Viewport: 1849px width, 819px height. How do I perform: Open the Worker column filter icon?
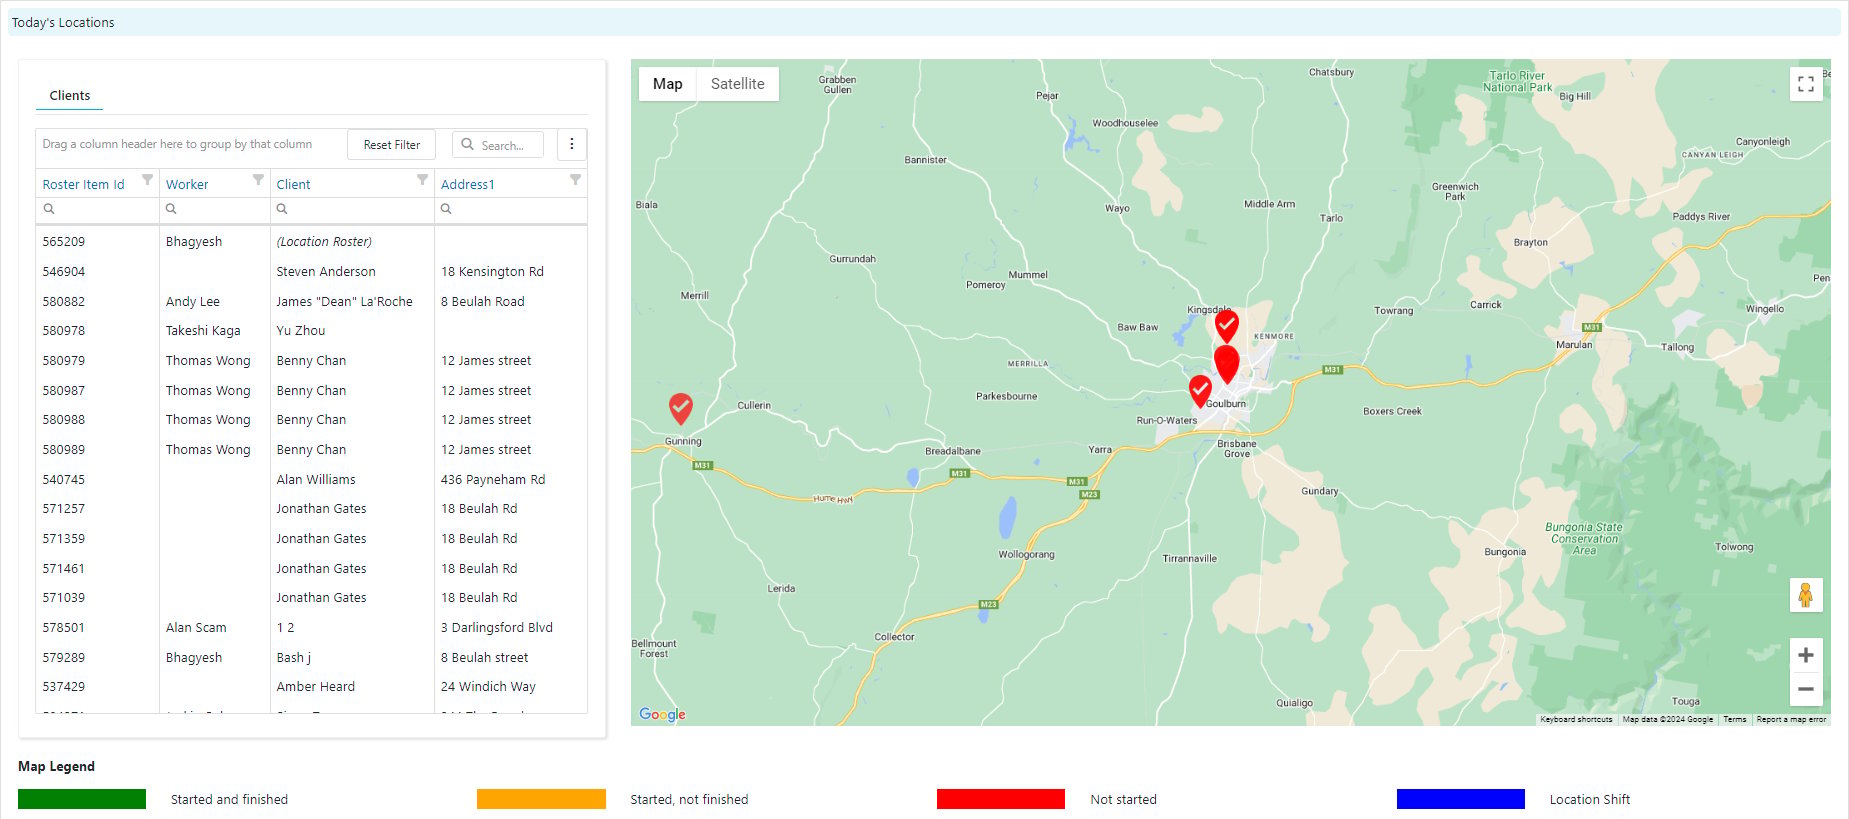[x=258, y=180]
